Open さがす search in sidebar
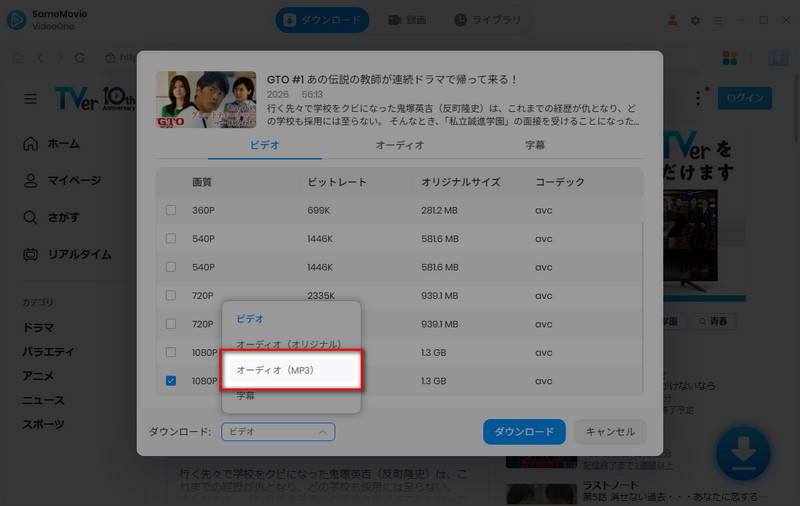The width and height of the screenshot is (800, 506). tap(52, 217)
